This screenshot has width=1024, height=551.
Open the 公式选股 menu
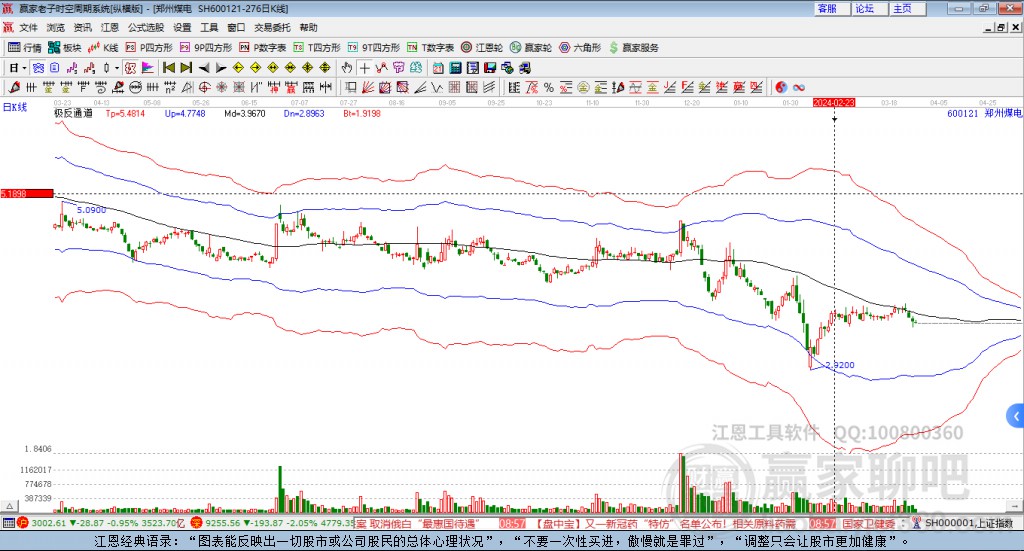[145, 28]
